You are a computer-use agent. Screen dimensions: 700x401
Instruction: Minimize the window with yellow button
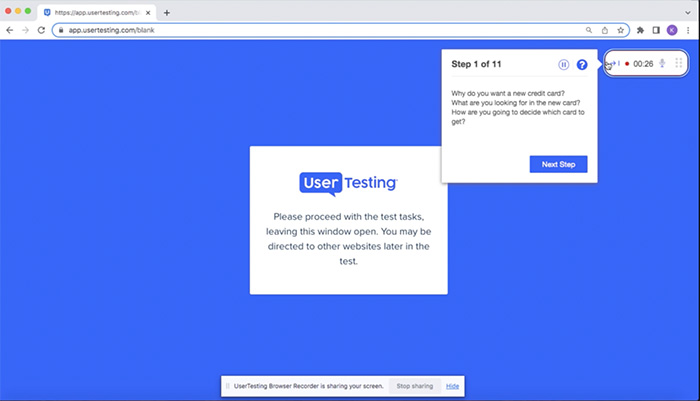[18, 11]
